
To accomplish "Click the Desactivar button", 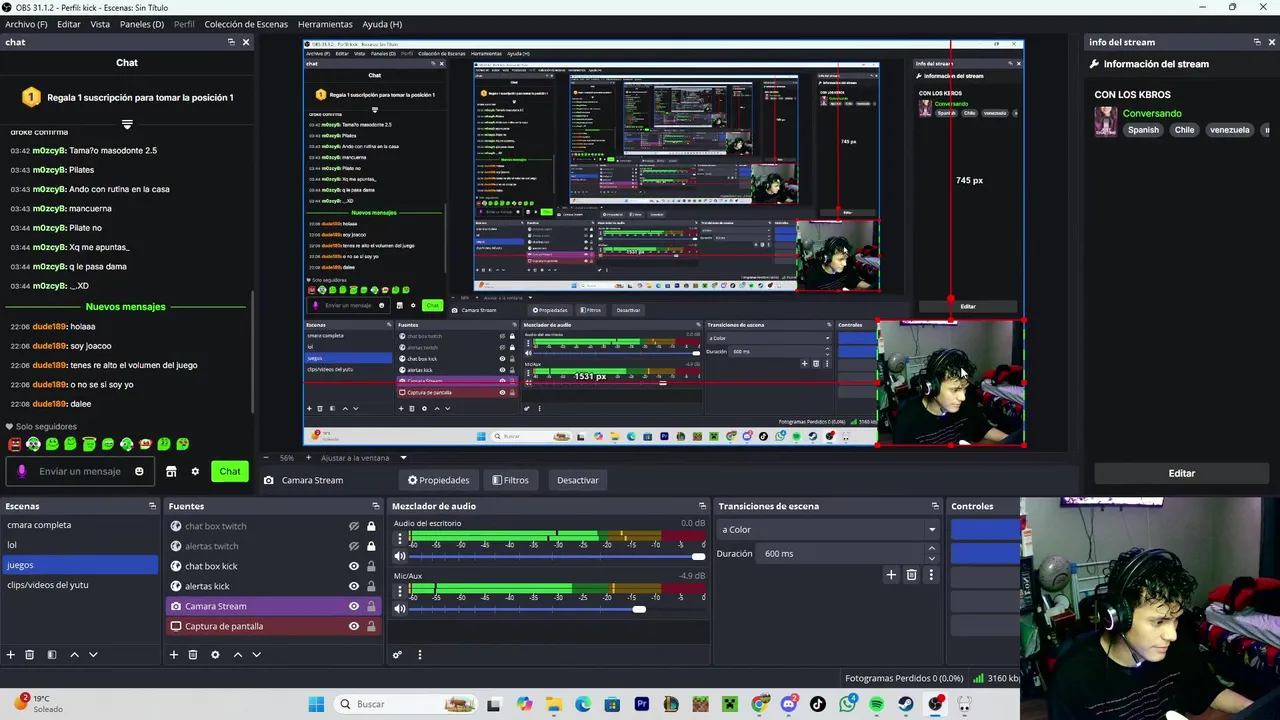I will (x=578, y=480).
